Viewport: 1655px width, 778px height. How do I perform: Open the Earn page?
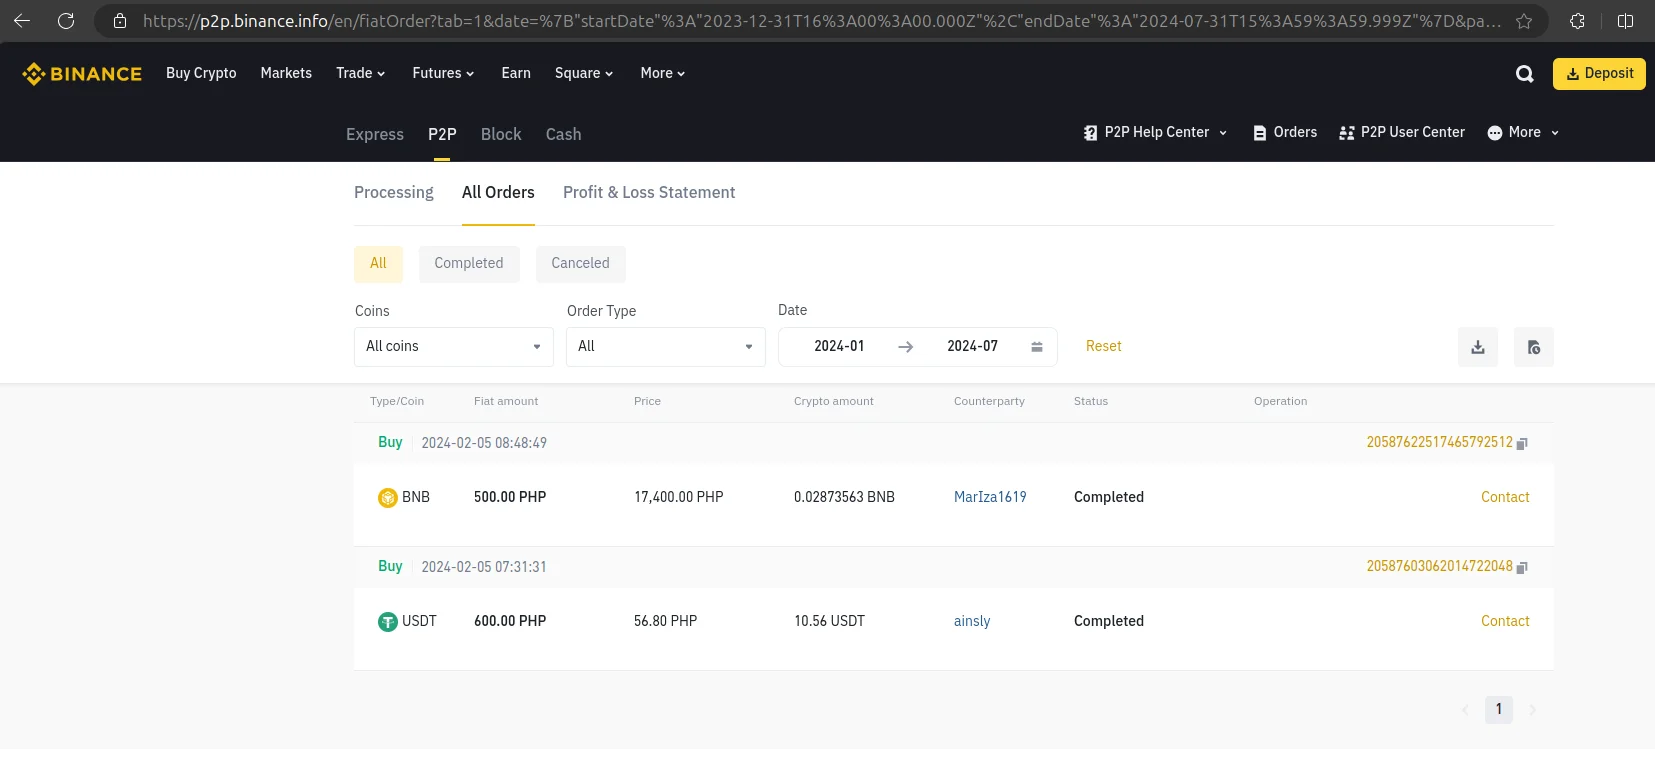(x=516, y=73)
